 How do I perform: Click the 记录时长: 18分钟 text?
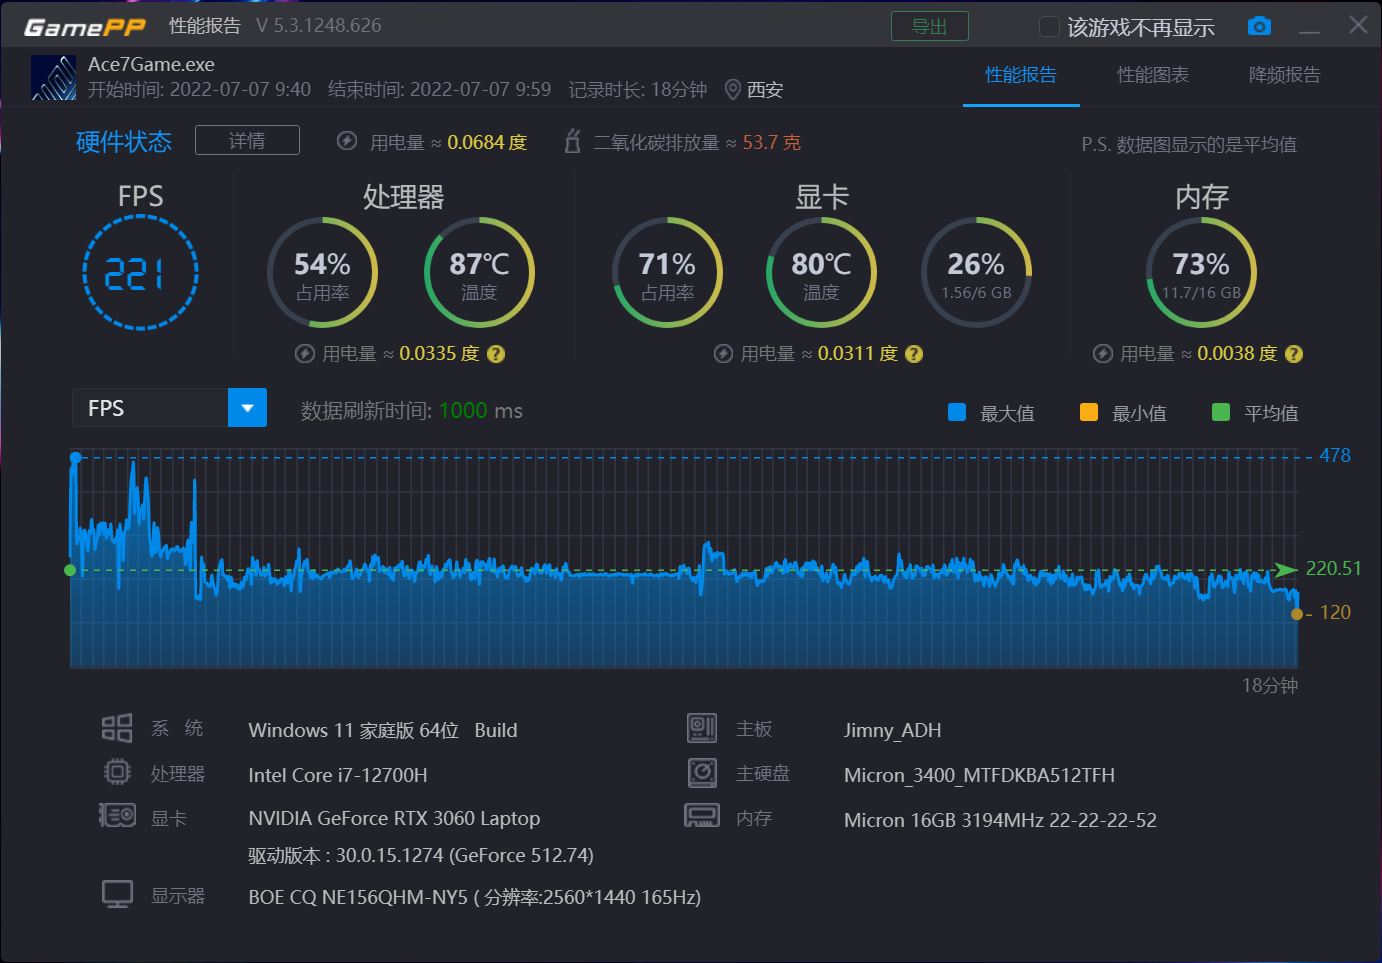(637, 90)
